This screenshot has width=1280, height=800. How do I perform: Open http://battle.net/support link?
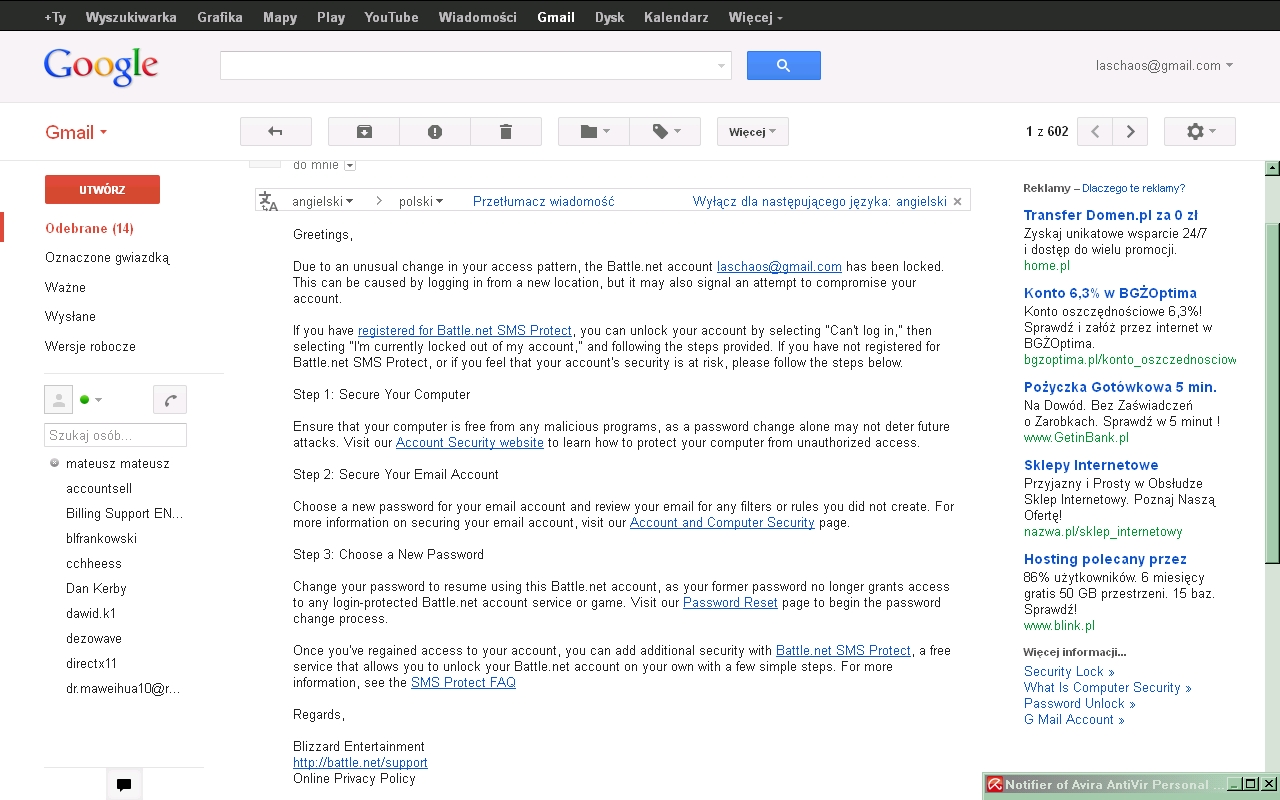[360, 763]
